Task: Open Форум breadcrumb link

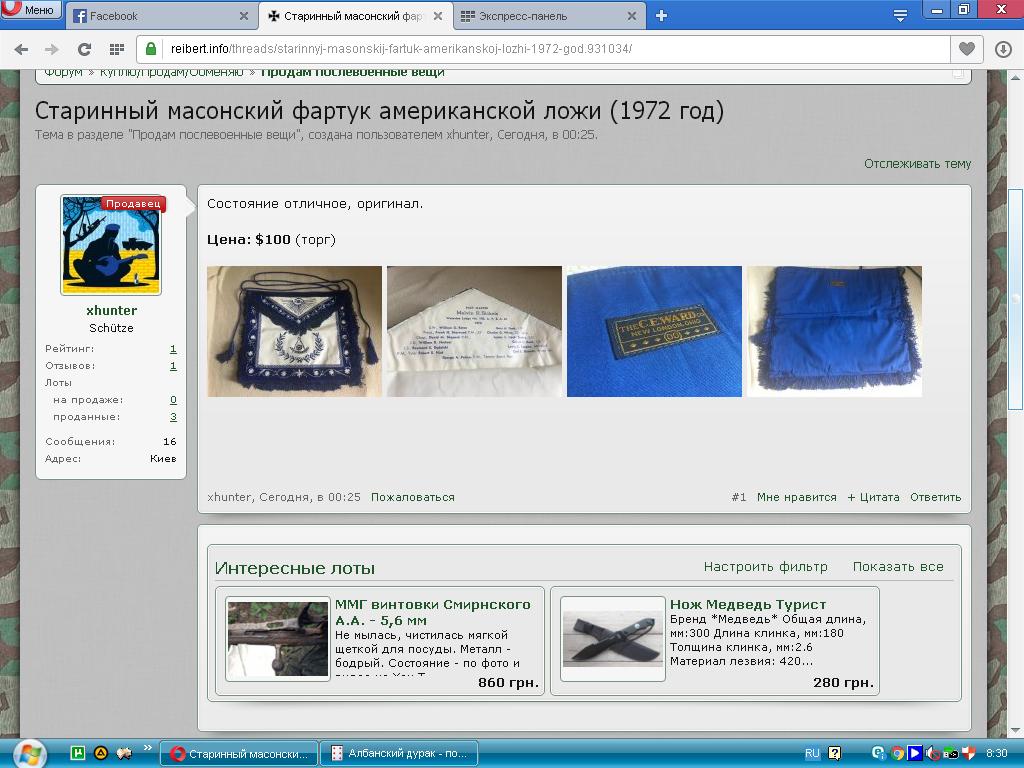Action: (x=63, y=72)
